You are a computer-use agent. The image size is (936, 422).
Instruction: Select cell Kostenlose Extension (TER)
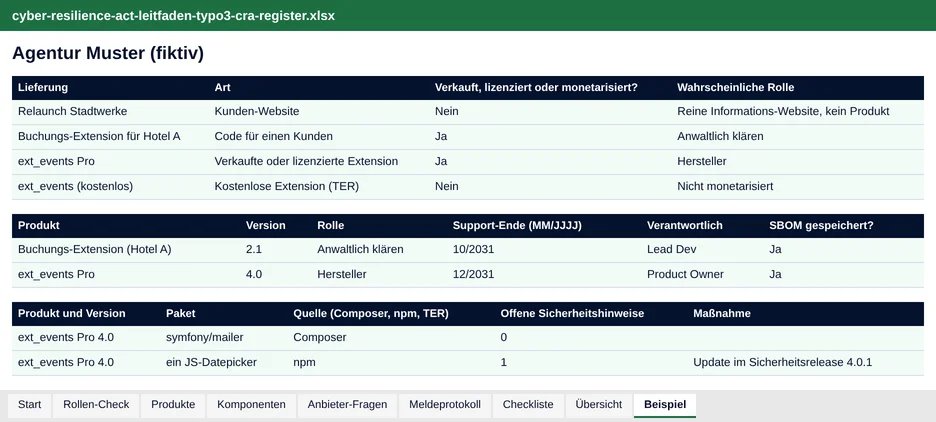click(x=287, y=187)
